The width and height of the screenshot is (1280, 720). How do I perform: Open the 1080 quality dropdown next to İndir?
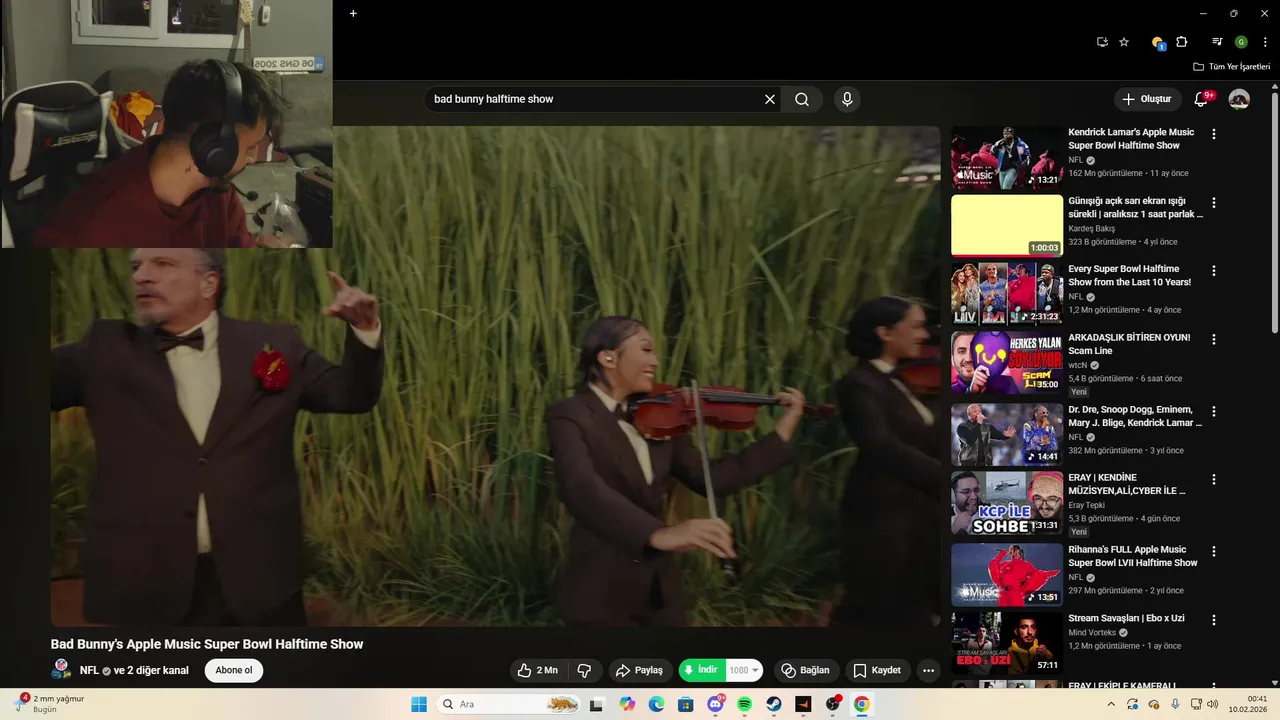pyautogui.click(x=744, y=670)
